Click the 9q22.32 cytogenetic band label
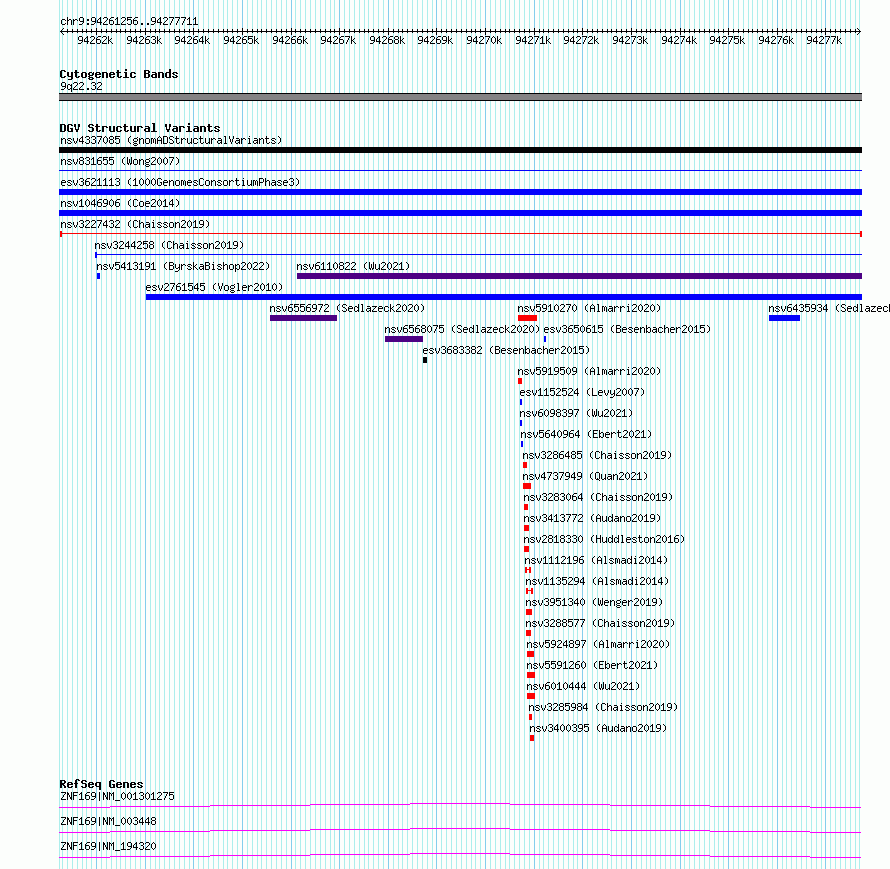This screenshot has height=869, width=890. click(82, 86)
